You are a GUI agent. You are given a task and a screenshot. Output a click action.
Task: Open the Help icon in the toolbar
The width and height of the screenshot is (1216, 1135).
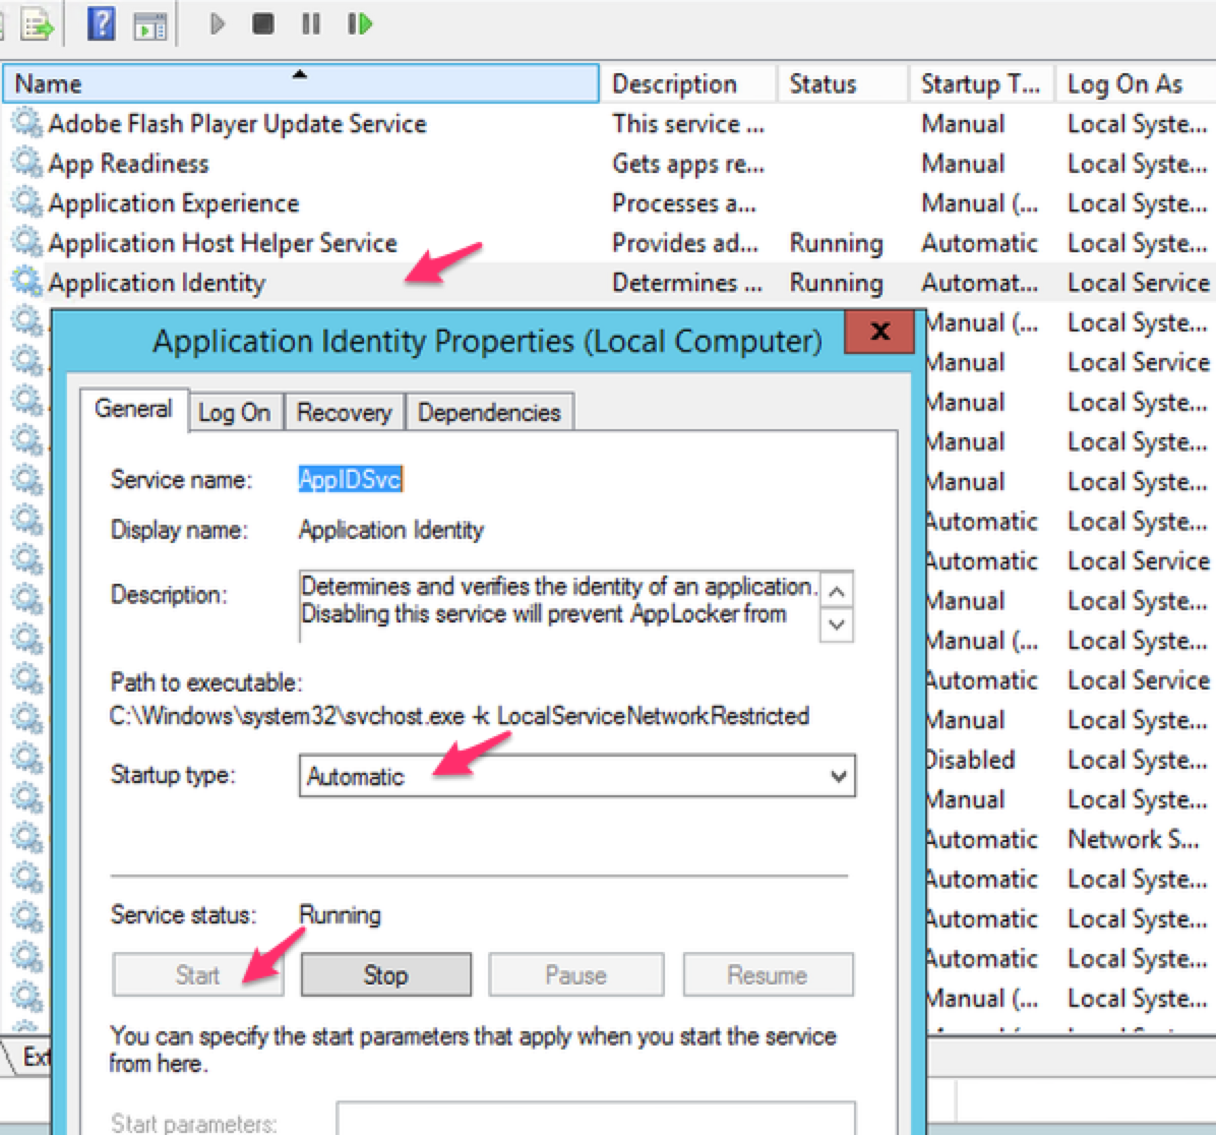click(100, 24)
